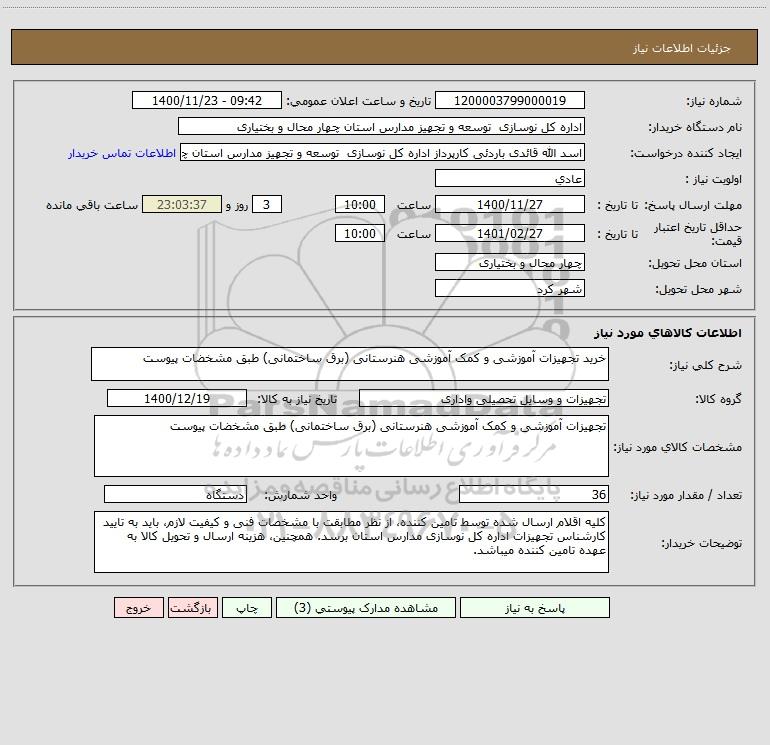Click the label 'مشخصات کالای مورد نیاز:'

(678, 447)
